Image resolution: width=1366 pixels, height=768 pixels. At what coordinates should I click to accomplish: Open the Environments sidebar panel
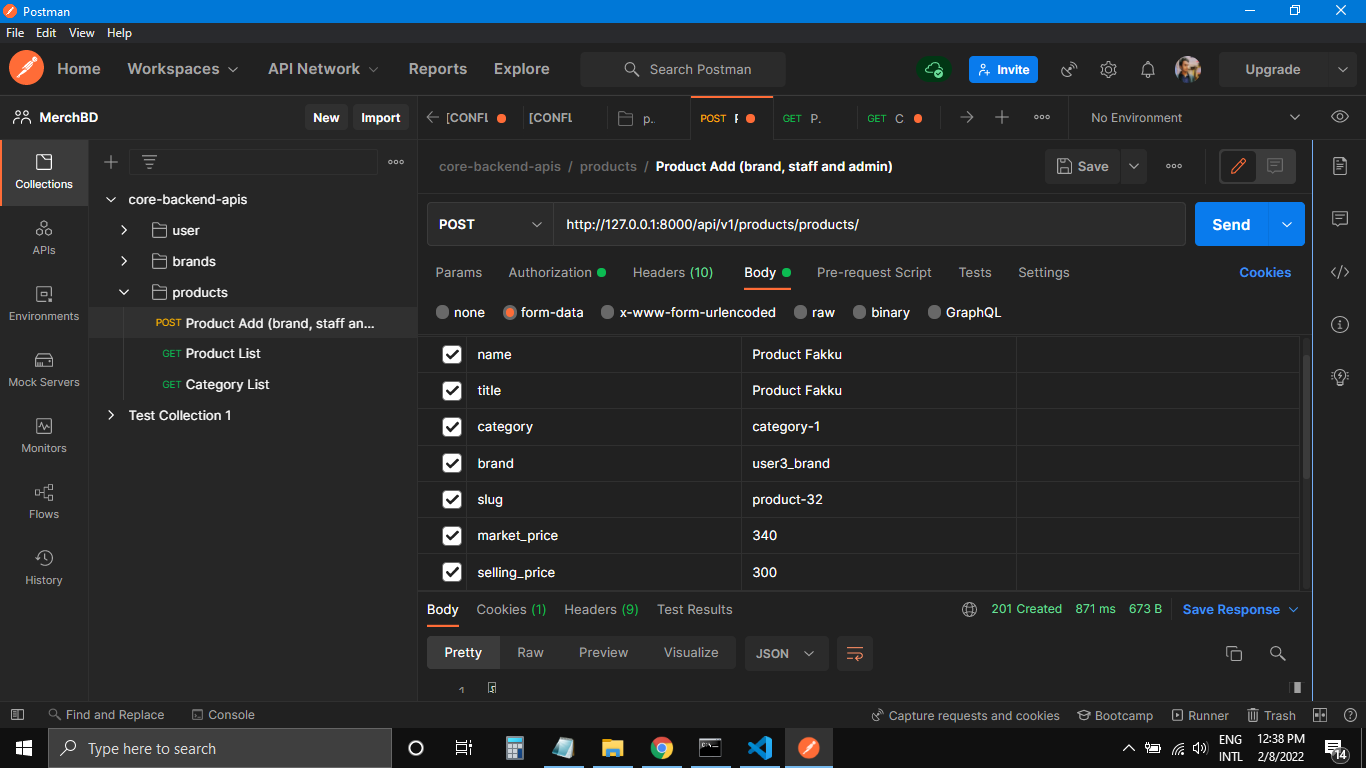(44, 304)
